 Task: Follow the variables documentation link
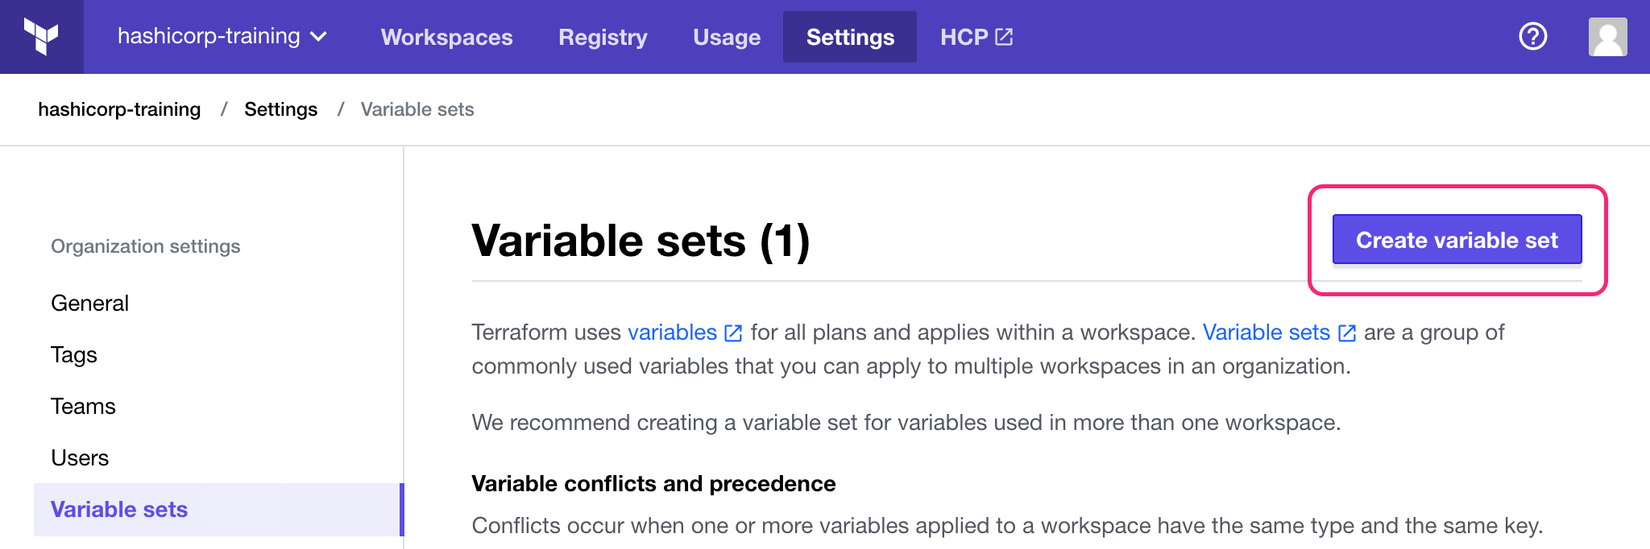[672, 332]
